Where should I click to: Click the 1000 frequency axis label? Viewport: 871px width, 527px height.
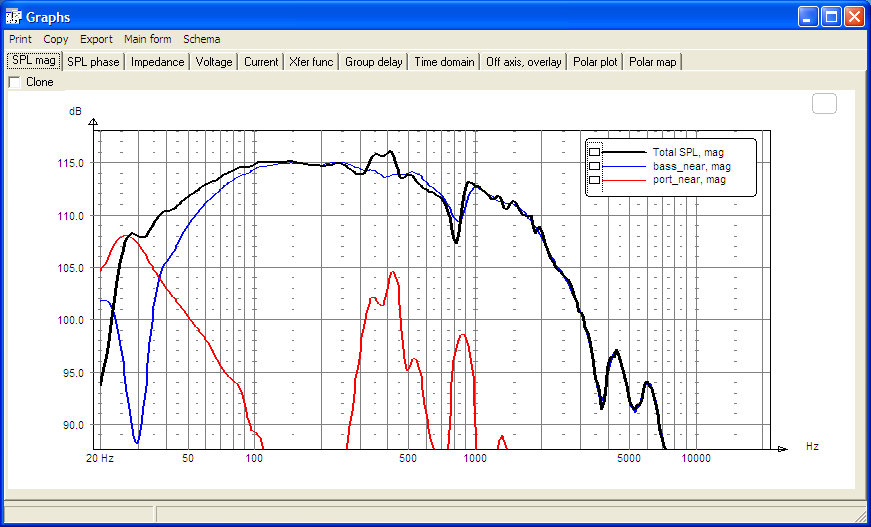[x=474, y=459]
